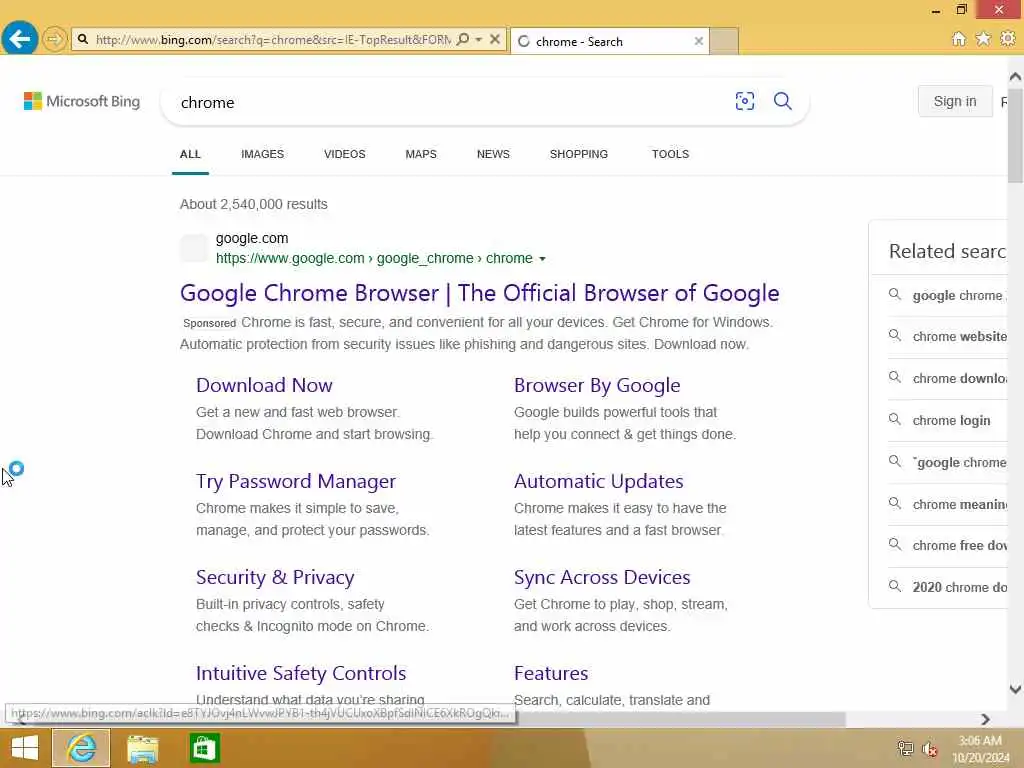Open the address bar autocomplete dropdown arrow
This screenshot has height=768, width=1024.
pos(479,39)
